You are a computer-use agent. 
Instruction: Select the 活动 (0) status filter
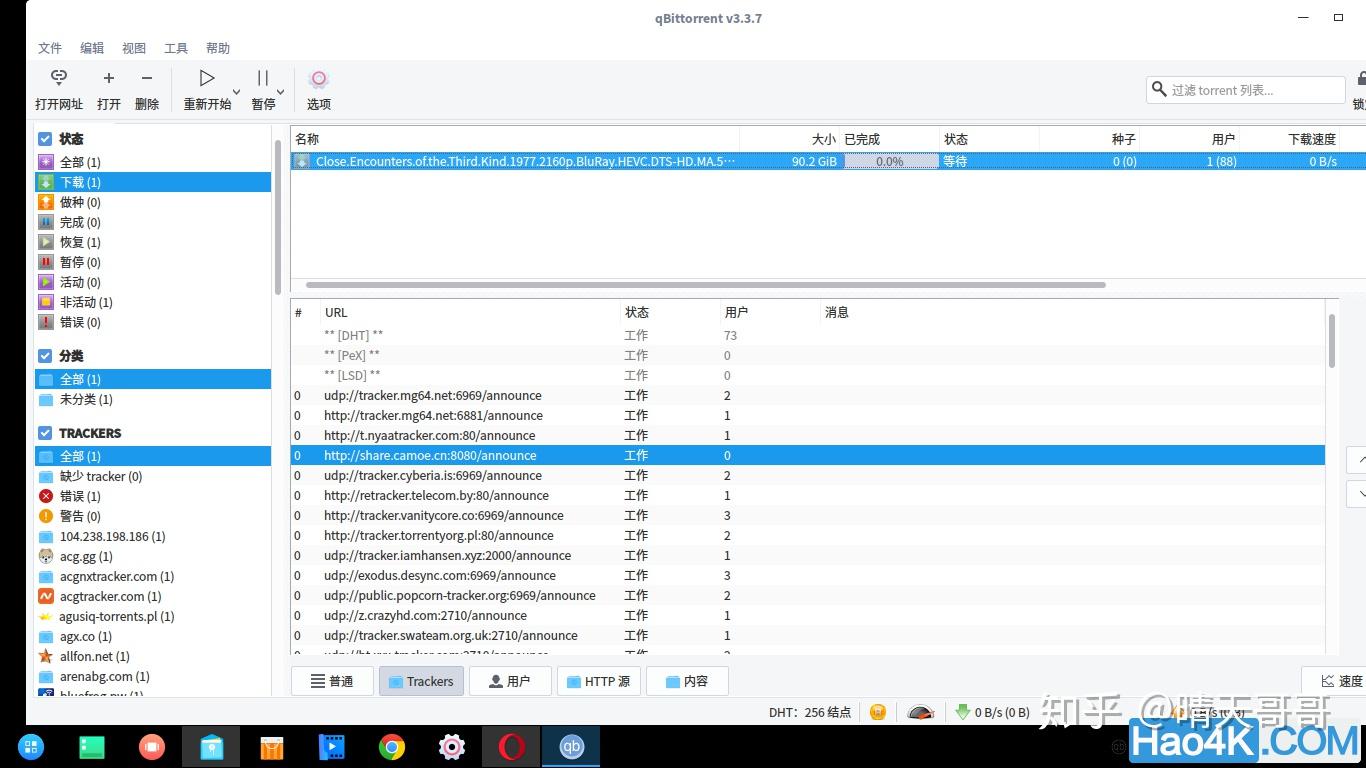click(153, 282)
